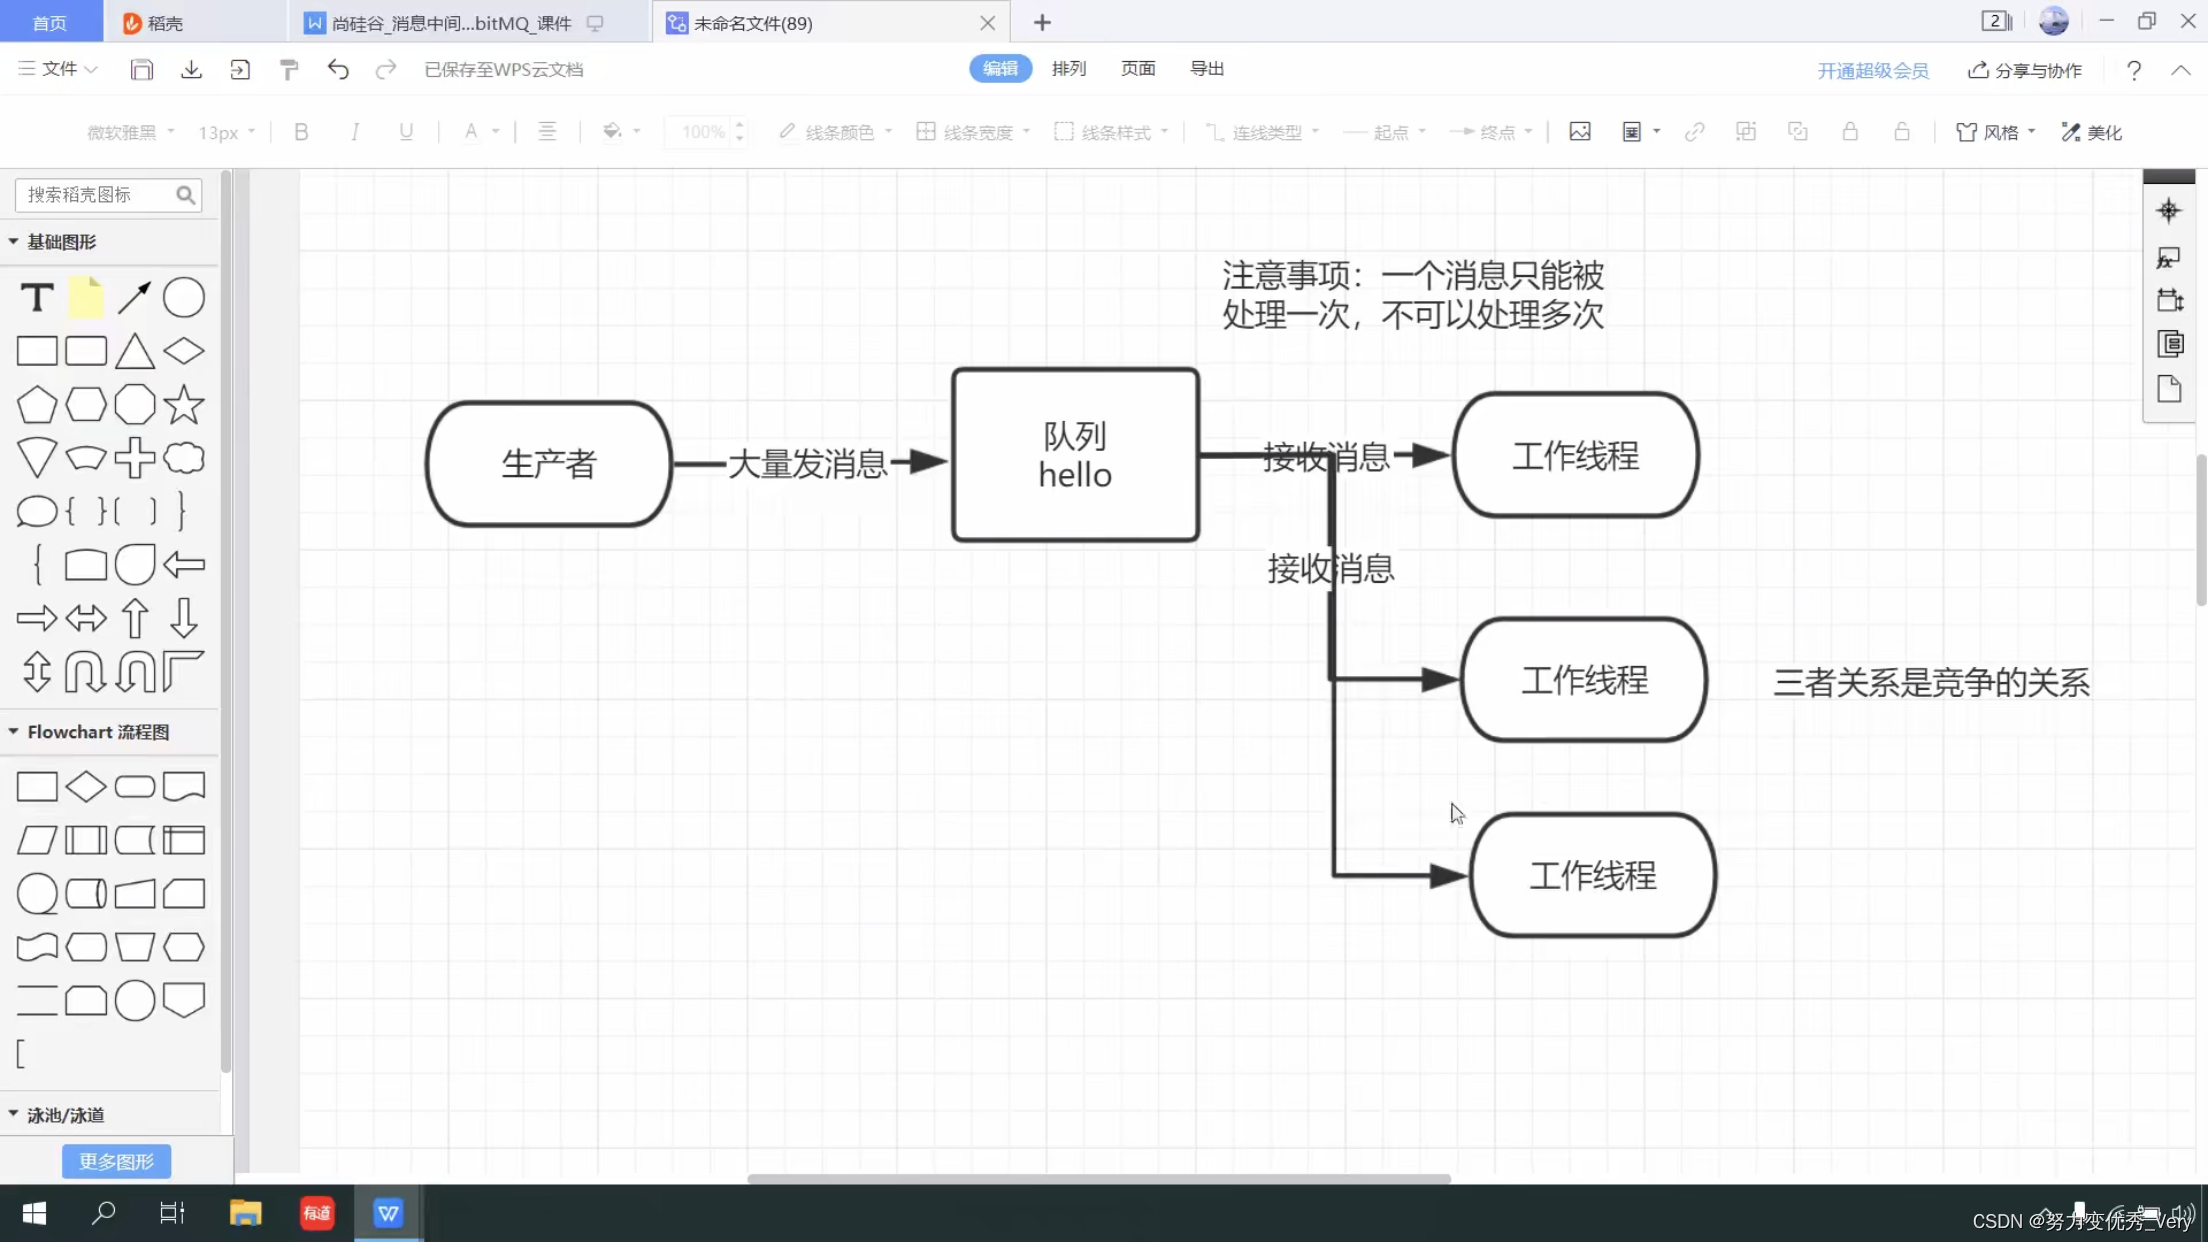Screen dimensions: 2208x1242
Task: Open the end point arrow dropdown
Action: (1491, 132)
